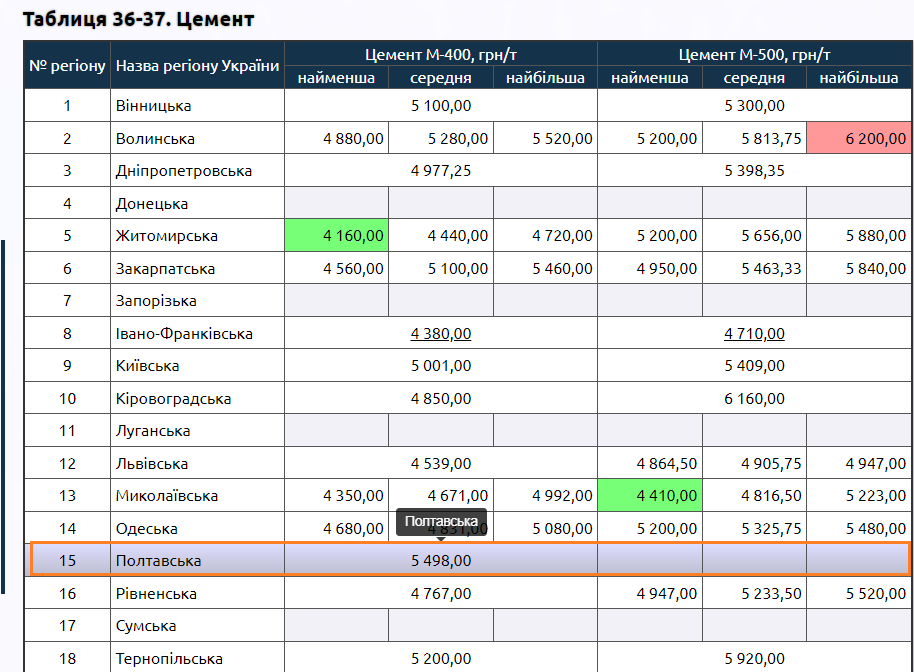Select the Тернопільська region name
This screenshot has height=672, width=914.
(x=169, y=659)
